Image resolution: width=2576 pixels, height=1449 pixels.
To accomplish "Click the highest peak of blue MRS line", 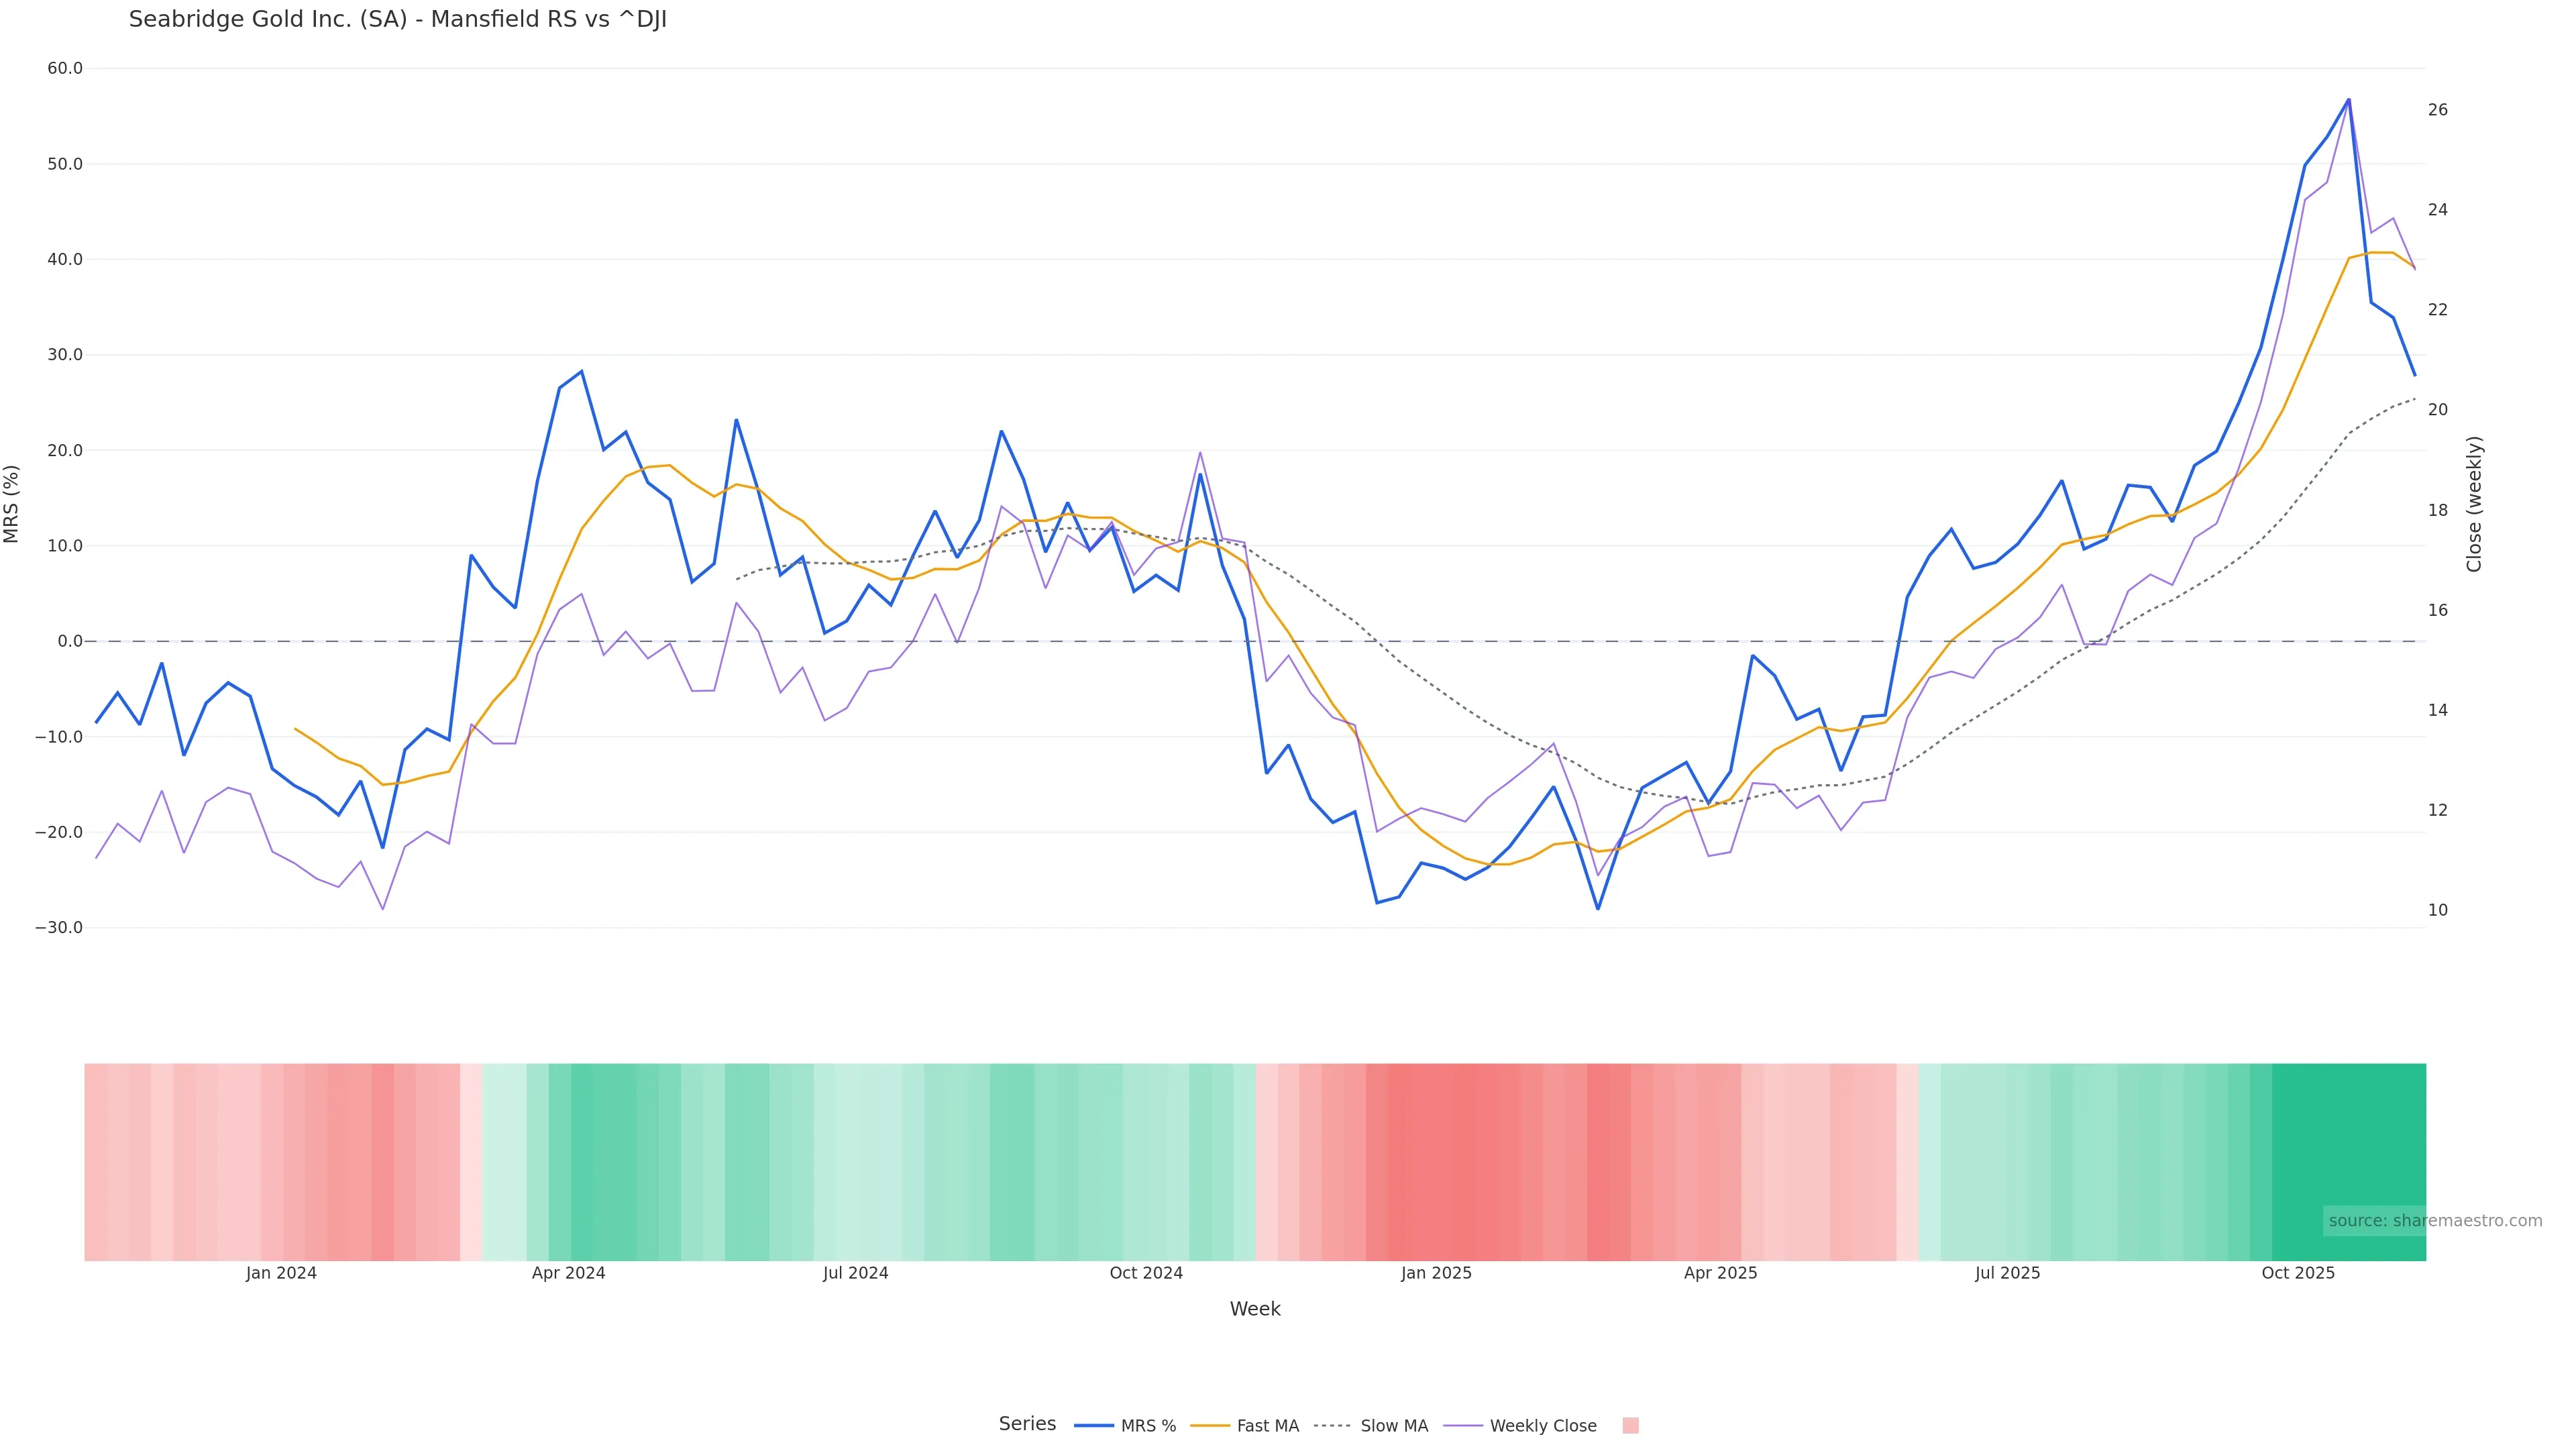I will pyautogui.click(x=2348, y=100).
